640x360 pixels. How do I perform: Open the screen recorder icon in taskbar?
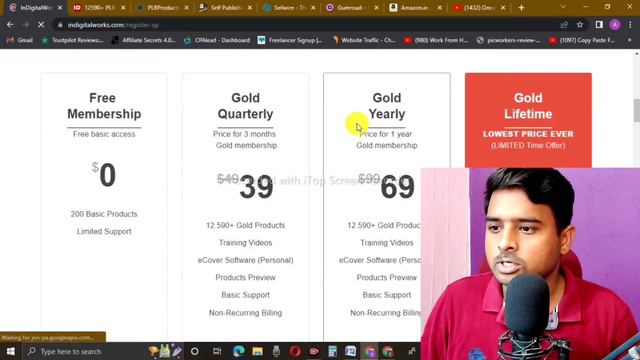point(313,351)
